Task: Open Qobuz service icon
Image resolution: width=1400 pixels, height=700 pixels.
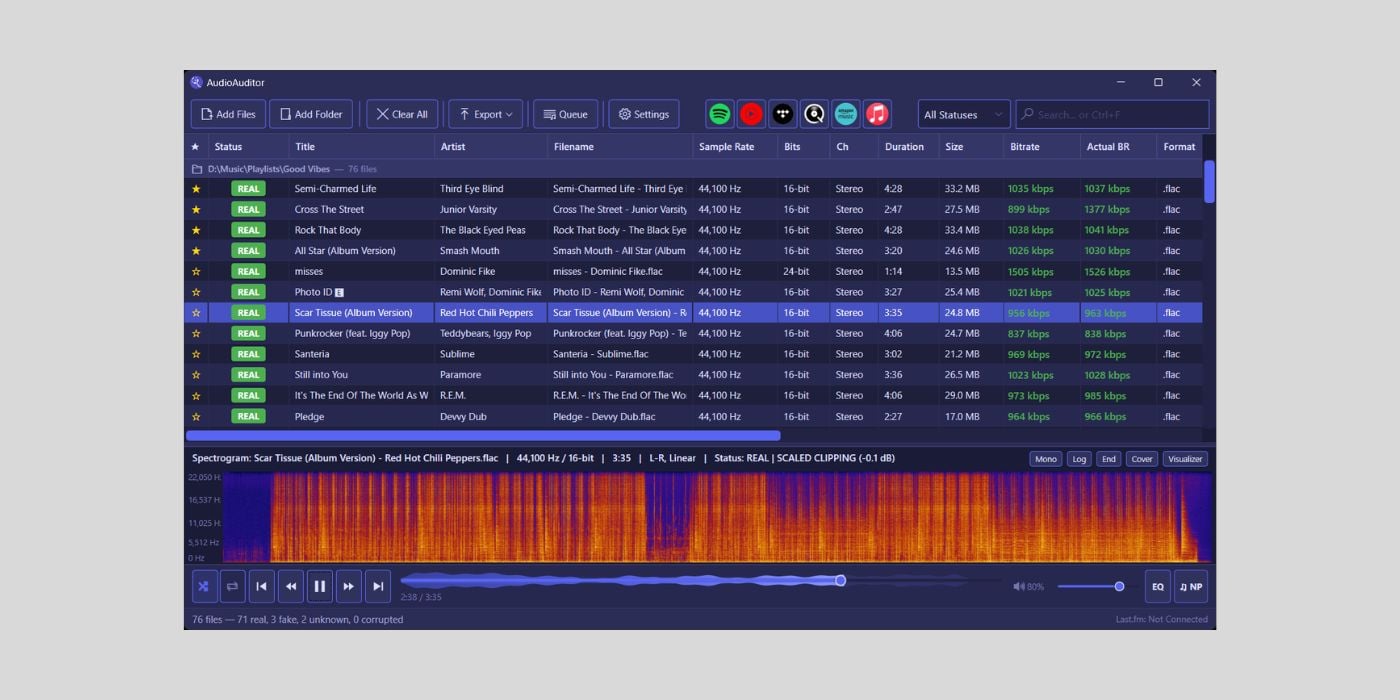Action: tap(815, 114)
